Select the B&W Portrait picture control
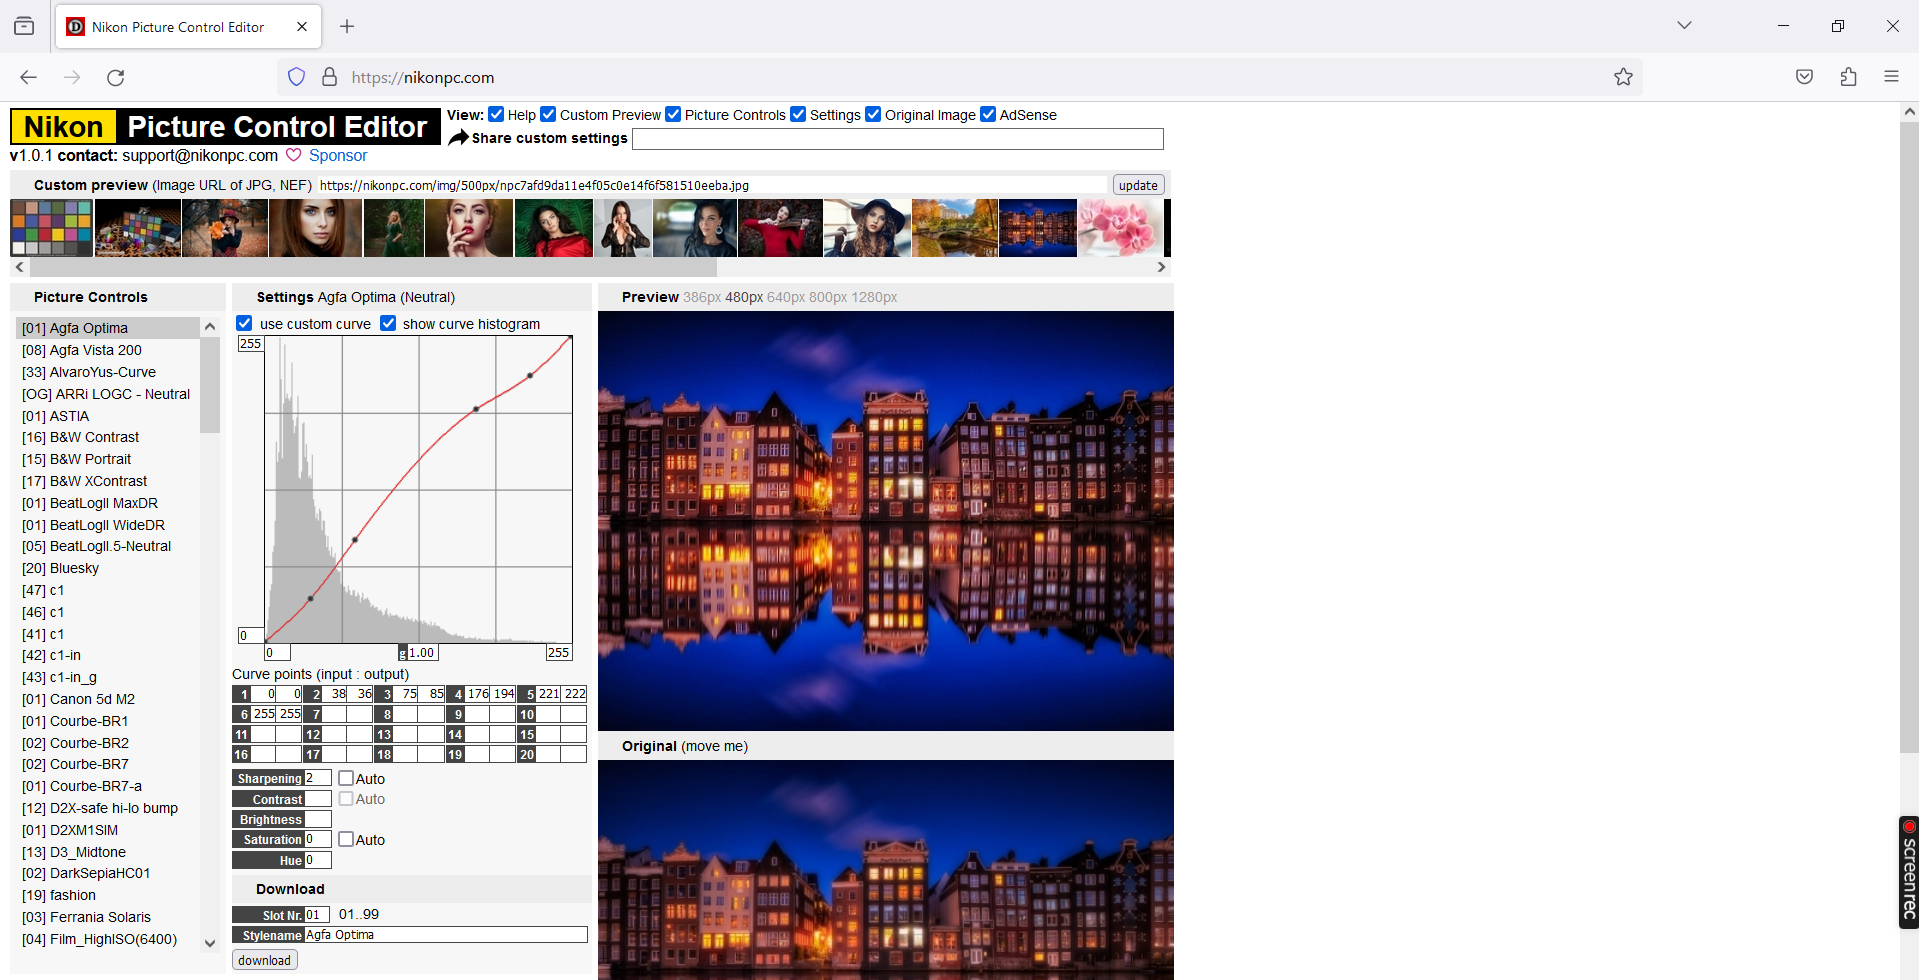 (x=77, y=459)
